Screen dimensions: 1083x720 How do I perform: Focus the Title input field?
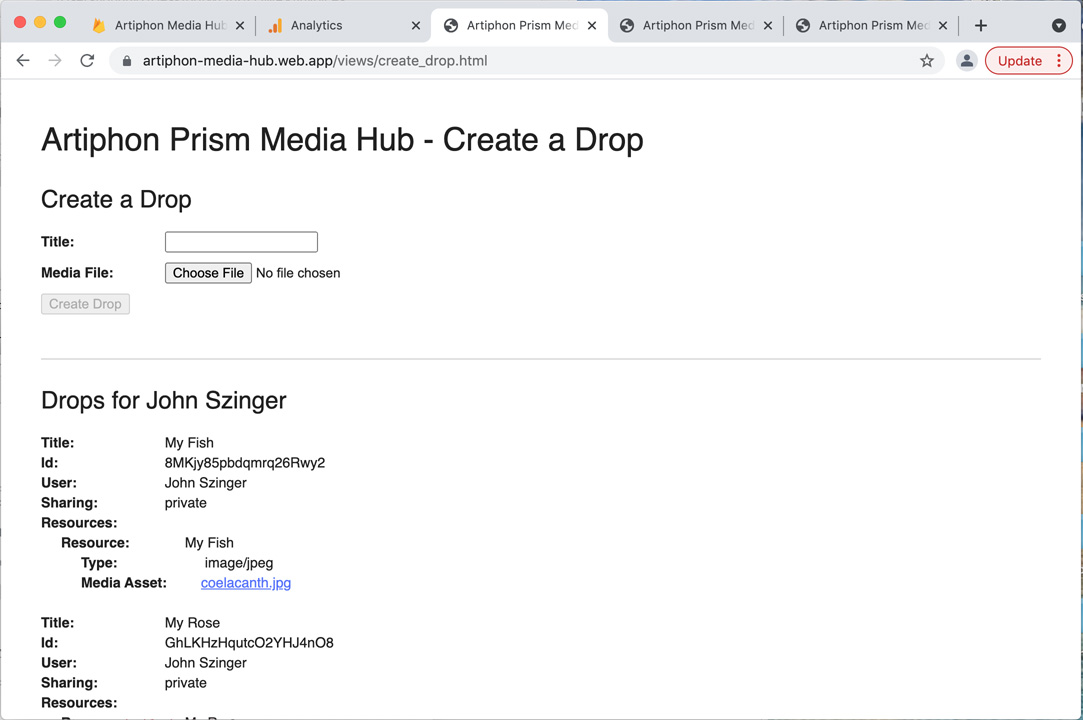[241, 242]
